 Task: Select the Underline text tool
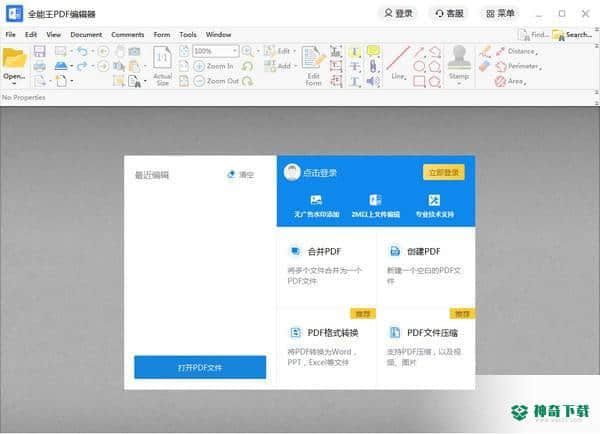point(355,81)
